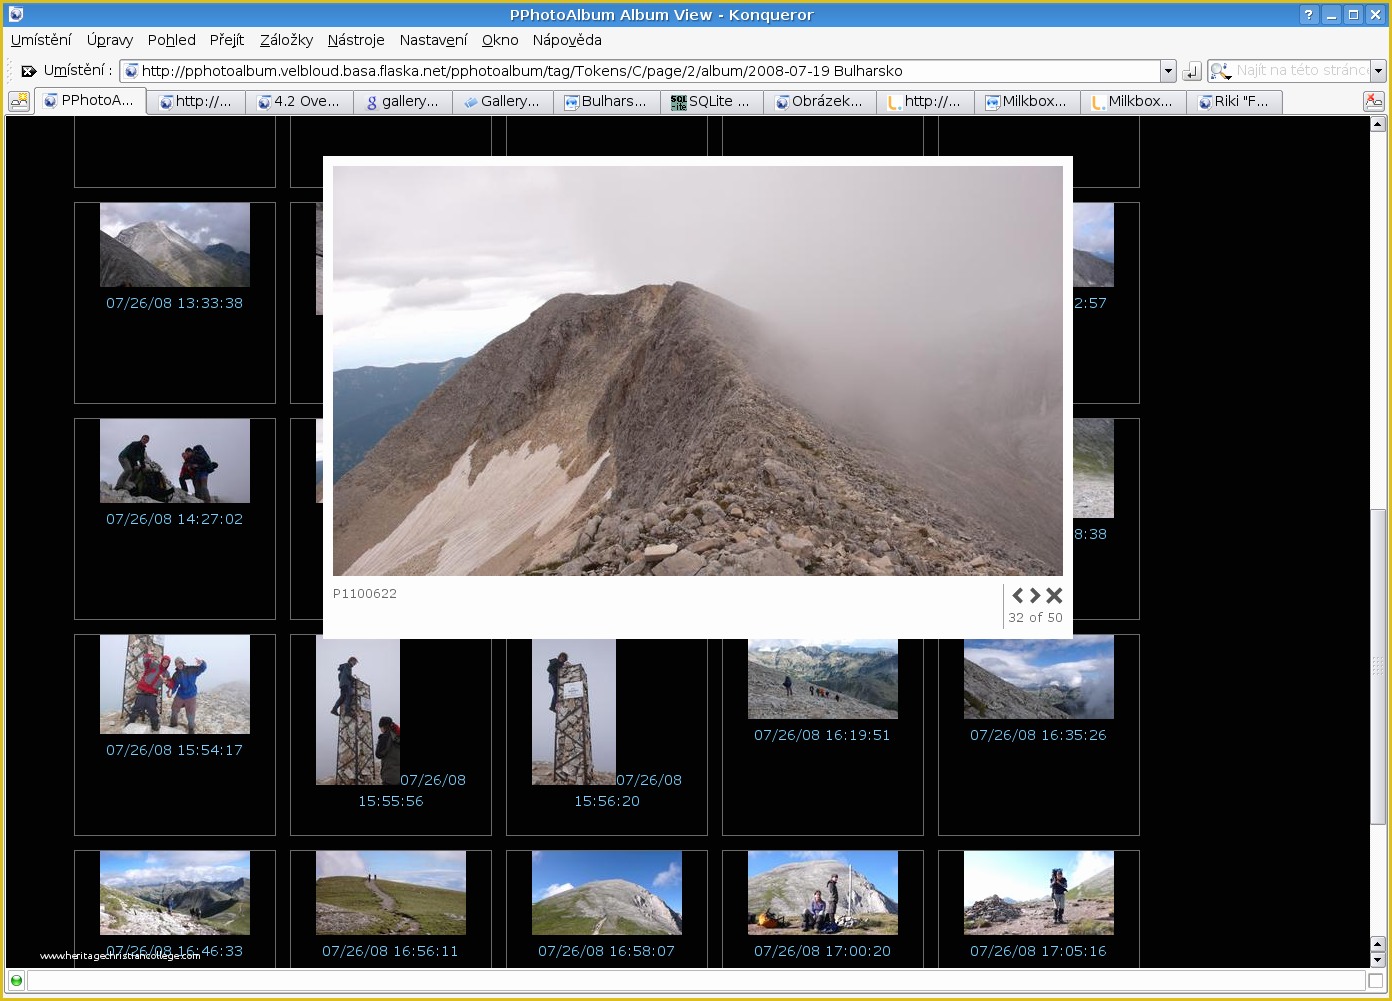Open the Nástroje menu
The width and height of the screenshot is (1392, 1001).
[x=356, y=40]
